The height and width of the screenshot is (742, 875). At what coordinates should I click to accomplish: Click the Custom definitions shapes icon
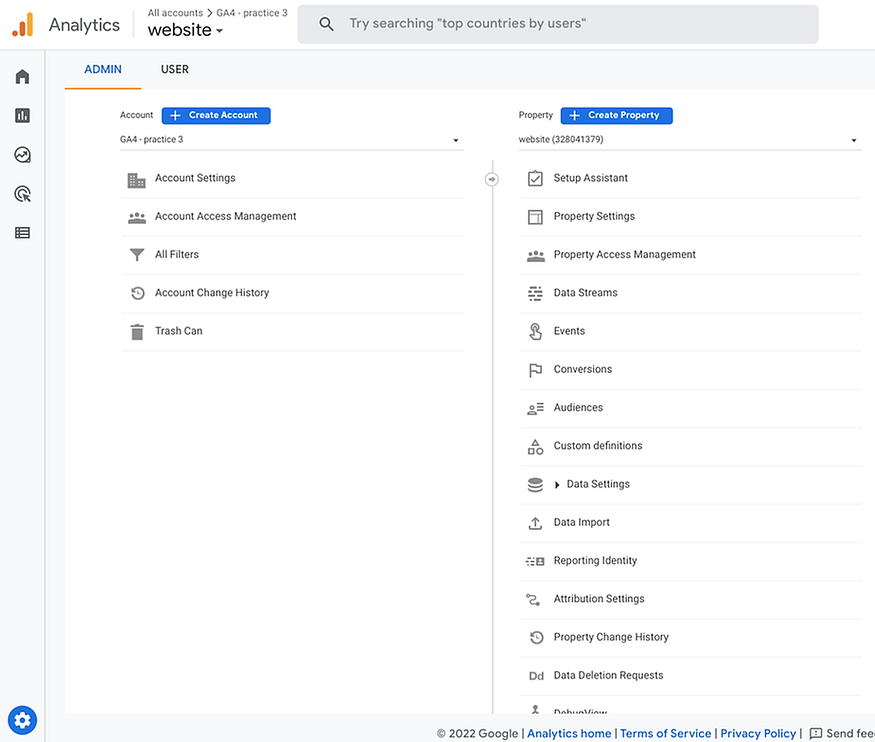535,447
